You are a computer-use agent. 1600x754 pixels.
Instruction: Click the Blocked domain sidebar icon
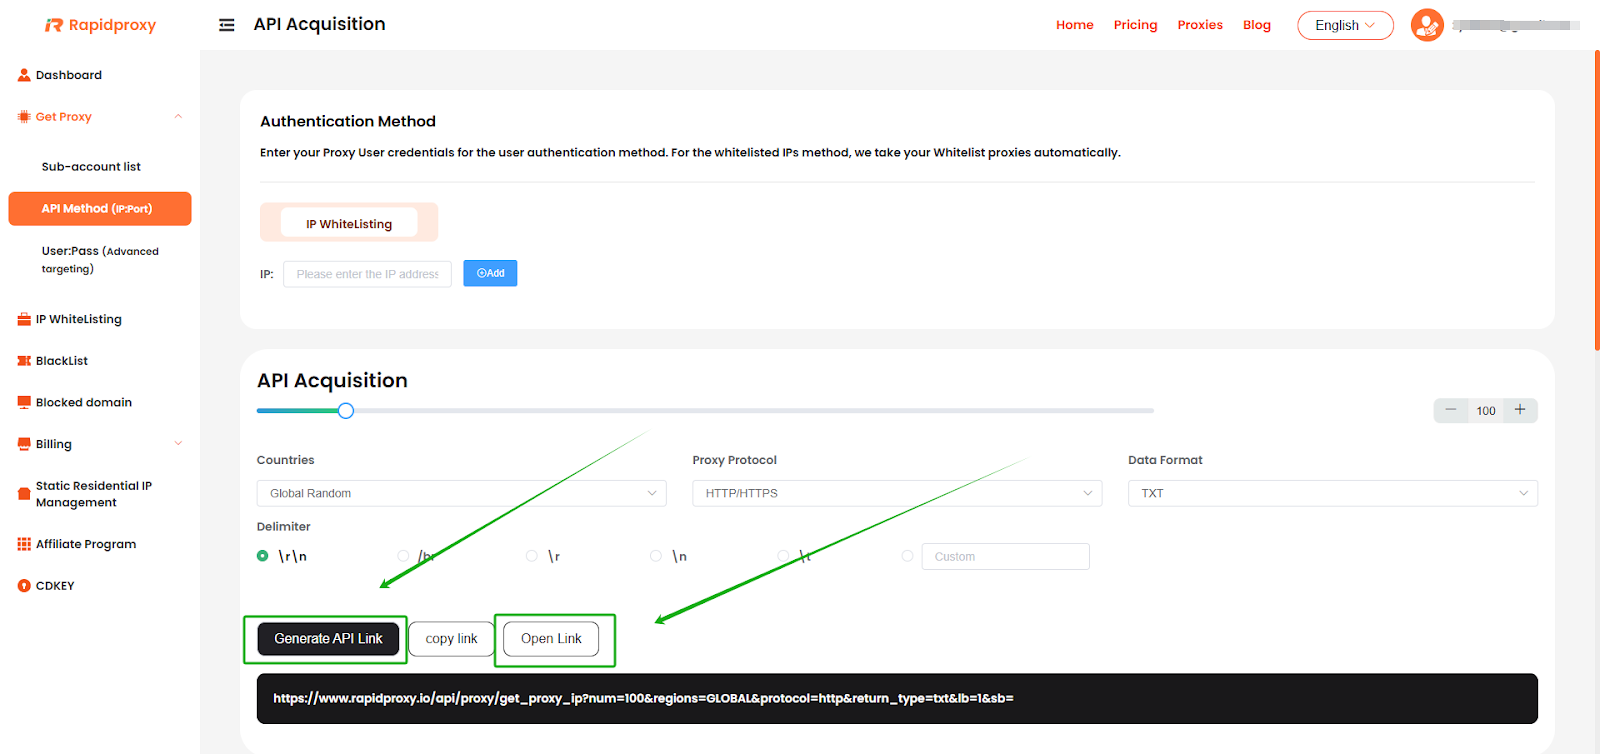coord(24,403)
